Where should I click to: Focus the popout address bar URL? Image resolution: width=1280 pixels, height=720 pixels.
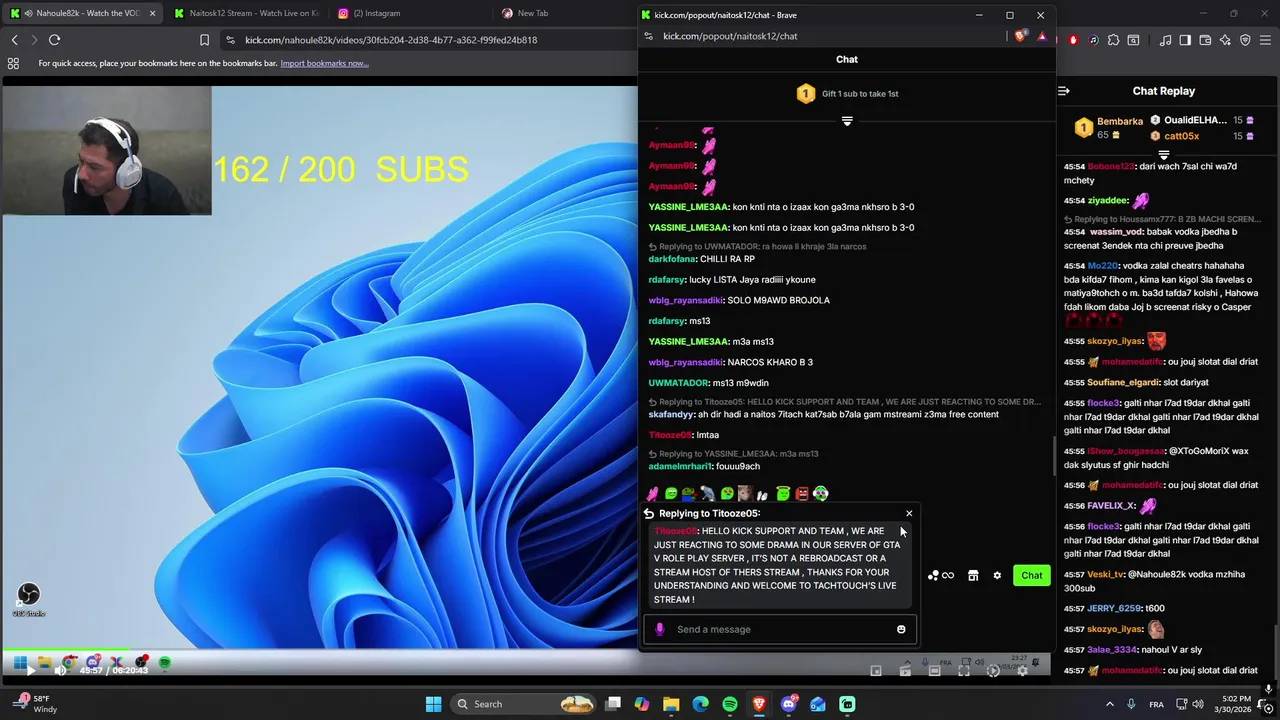pyautogui.click(x=730, y=36)
